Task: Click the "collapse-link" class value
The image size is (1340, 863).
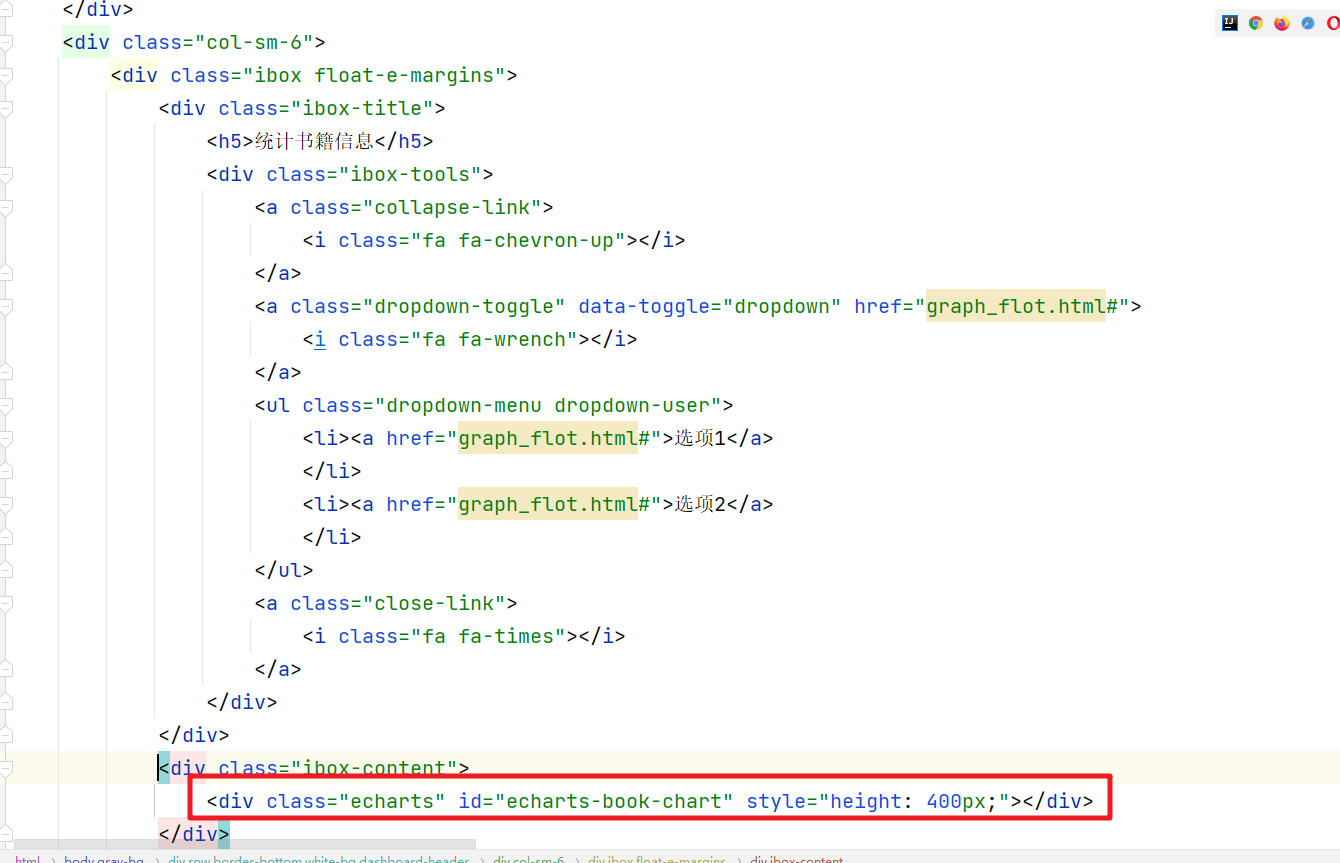Action: pyautogui.click(x=452, y=207)
